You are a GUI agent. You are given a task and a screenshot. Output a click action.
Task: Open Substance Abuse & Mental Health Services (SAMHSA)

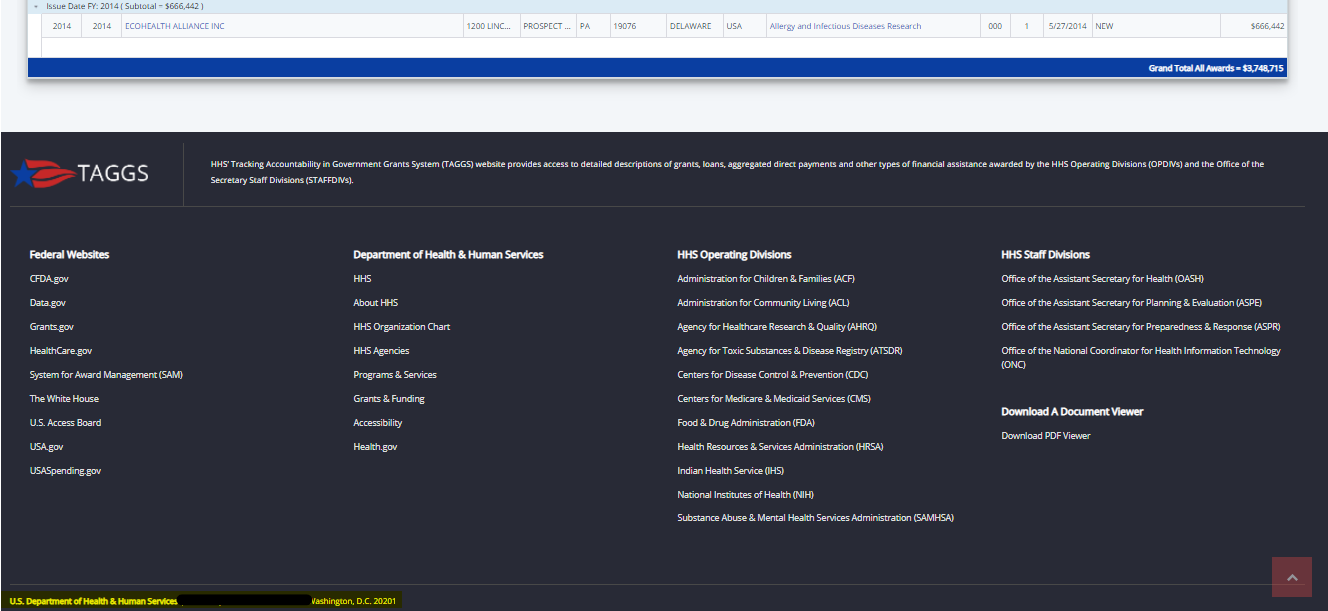click(816, 519)
